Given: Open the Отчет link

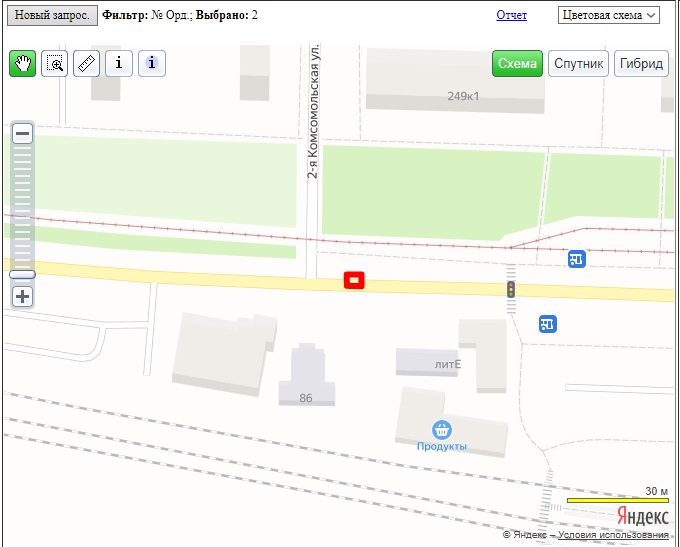Looking at the screenshot, I should (x=512, y=15).
